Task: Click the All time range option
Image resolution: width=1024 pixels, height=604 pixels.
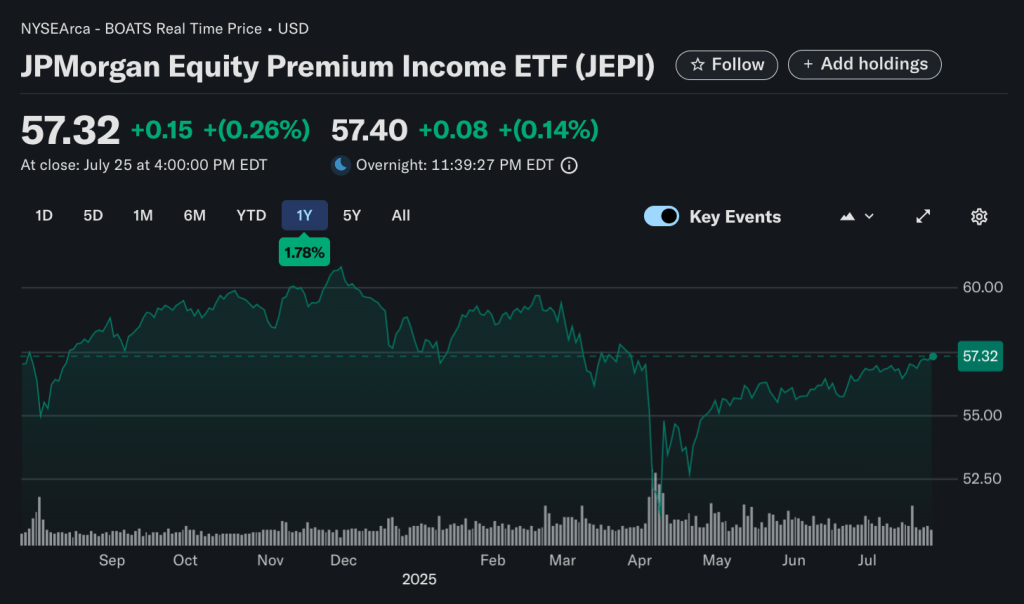Action: (x=400, y=215)
